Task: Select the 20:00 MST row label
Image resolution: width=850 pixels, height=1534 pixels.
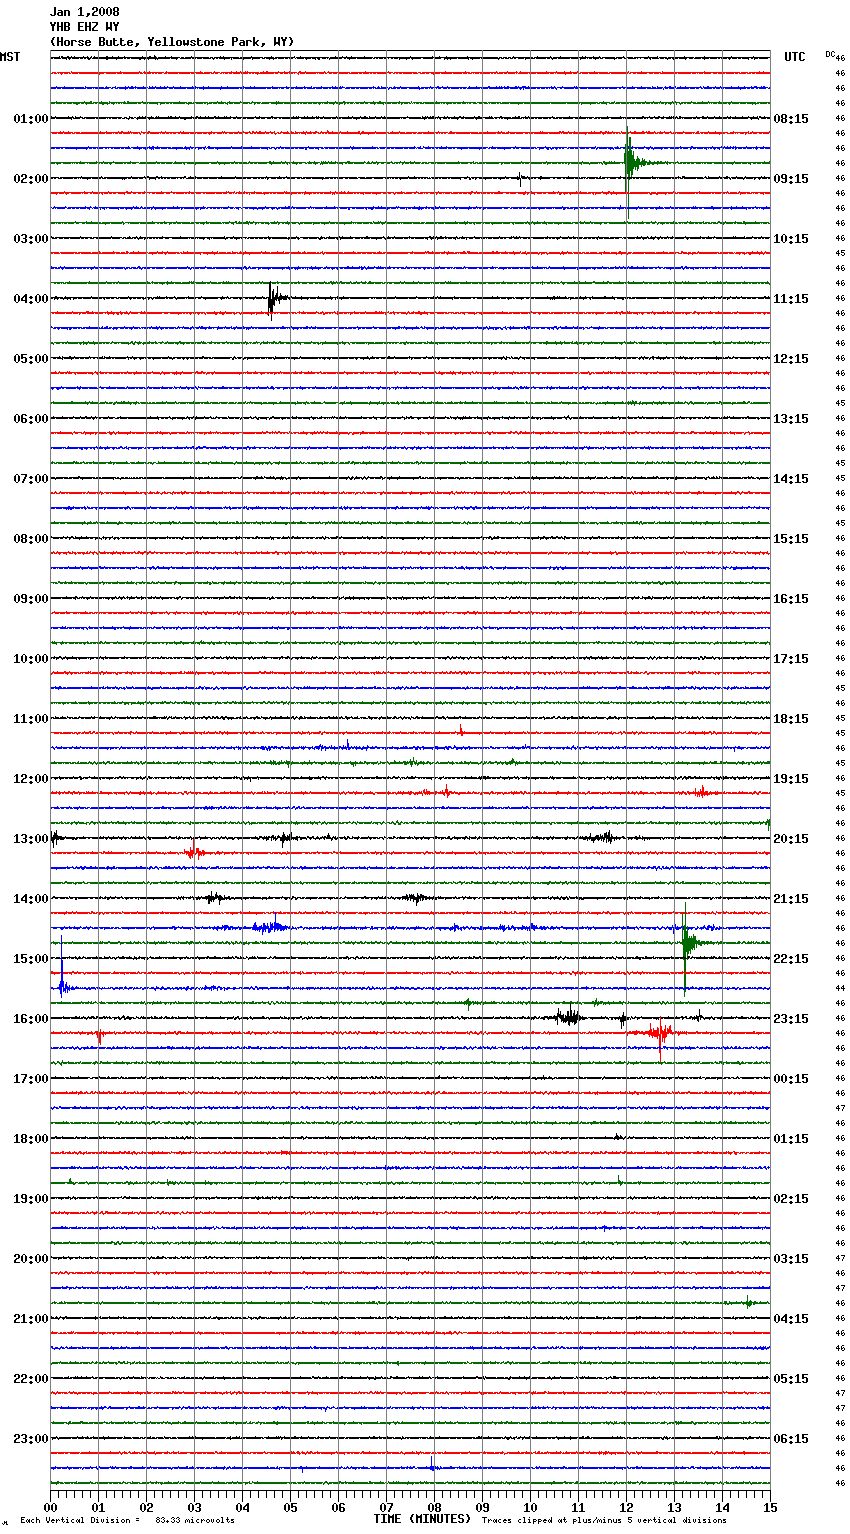Action: pyautogui.click(x=30, y=1259)
